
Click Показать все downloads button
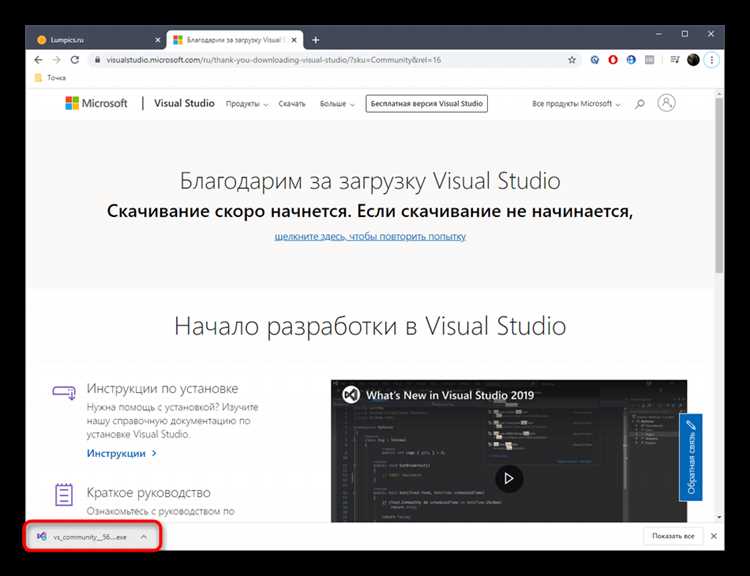[x=673, y=536]
